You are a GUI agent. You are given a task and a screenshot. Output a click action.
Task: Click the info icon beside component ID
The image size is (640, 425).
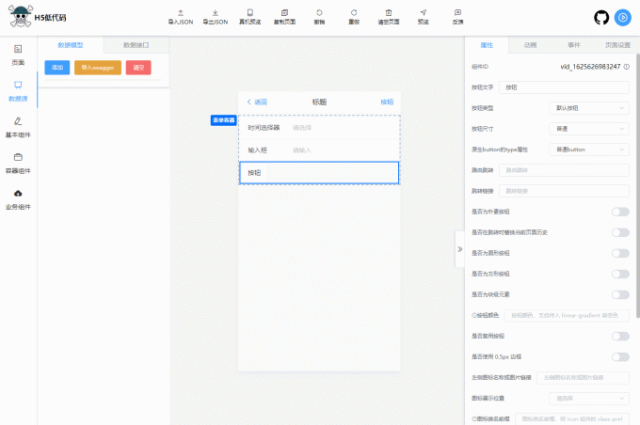627,67
